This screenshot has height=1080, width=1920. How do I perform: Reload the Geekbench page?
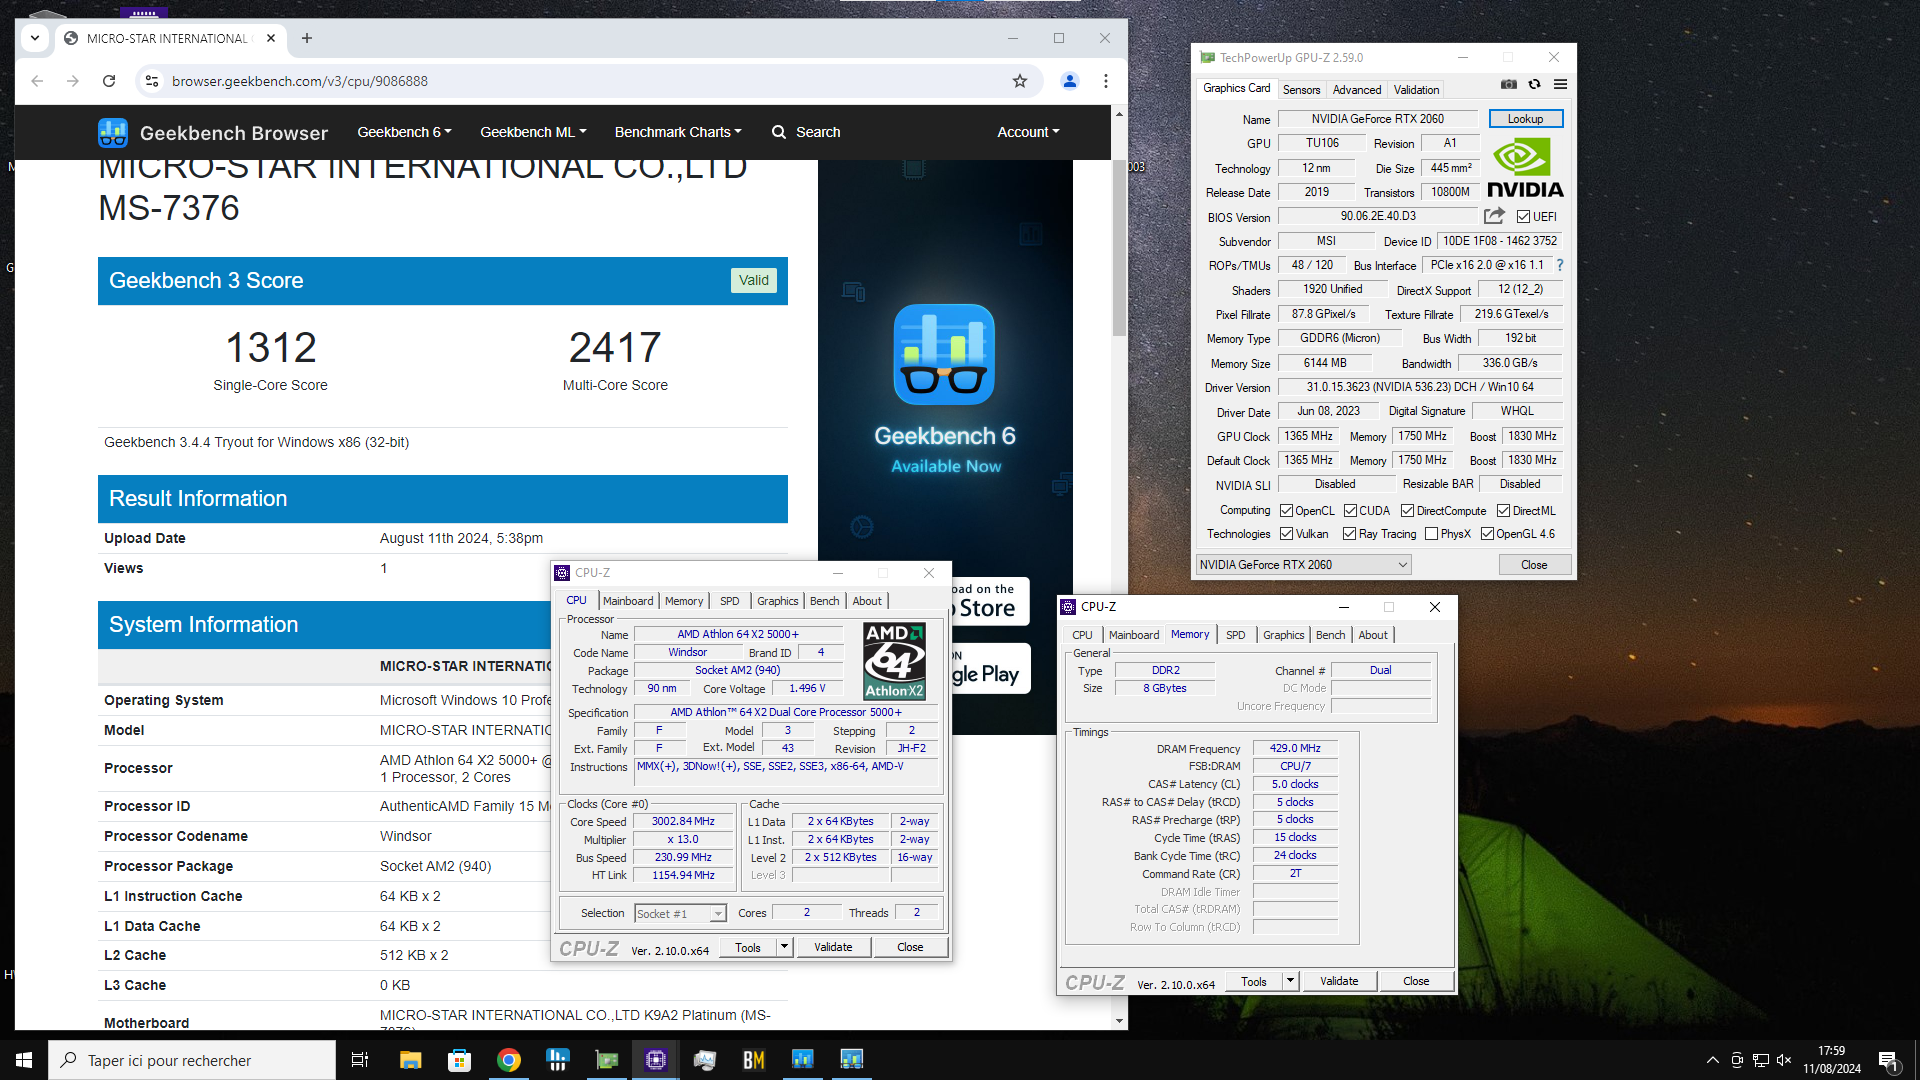click(x=109, y=81)
